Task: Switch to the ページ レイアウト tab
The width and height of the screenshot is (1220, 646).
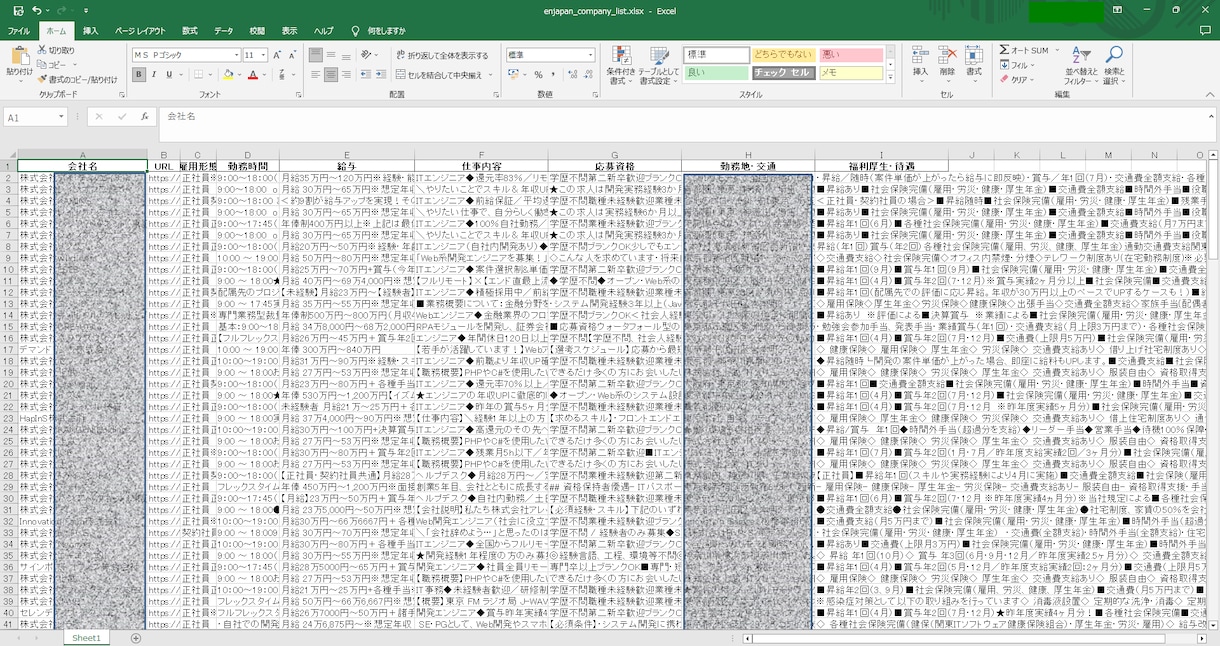Action: coord(140,31)
